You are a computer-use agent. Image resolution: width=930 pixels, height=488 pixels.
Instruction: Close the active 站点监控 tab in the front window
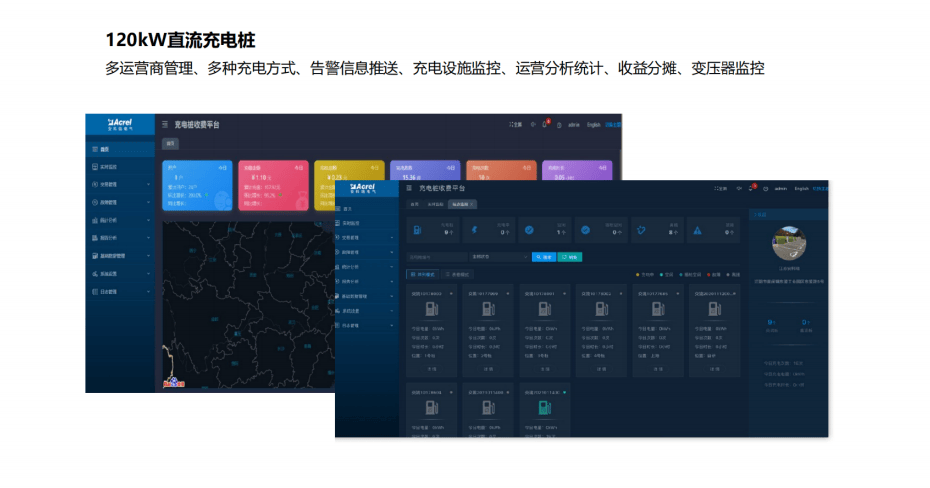(x=472, y=205)
